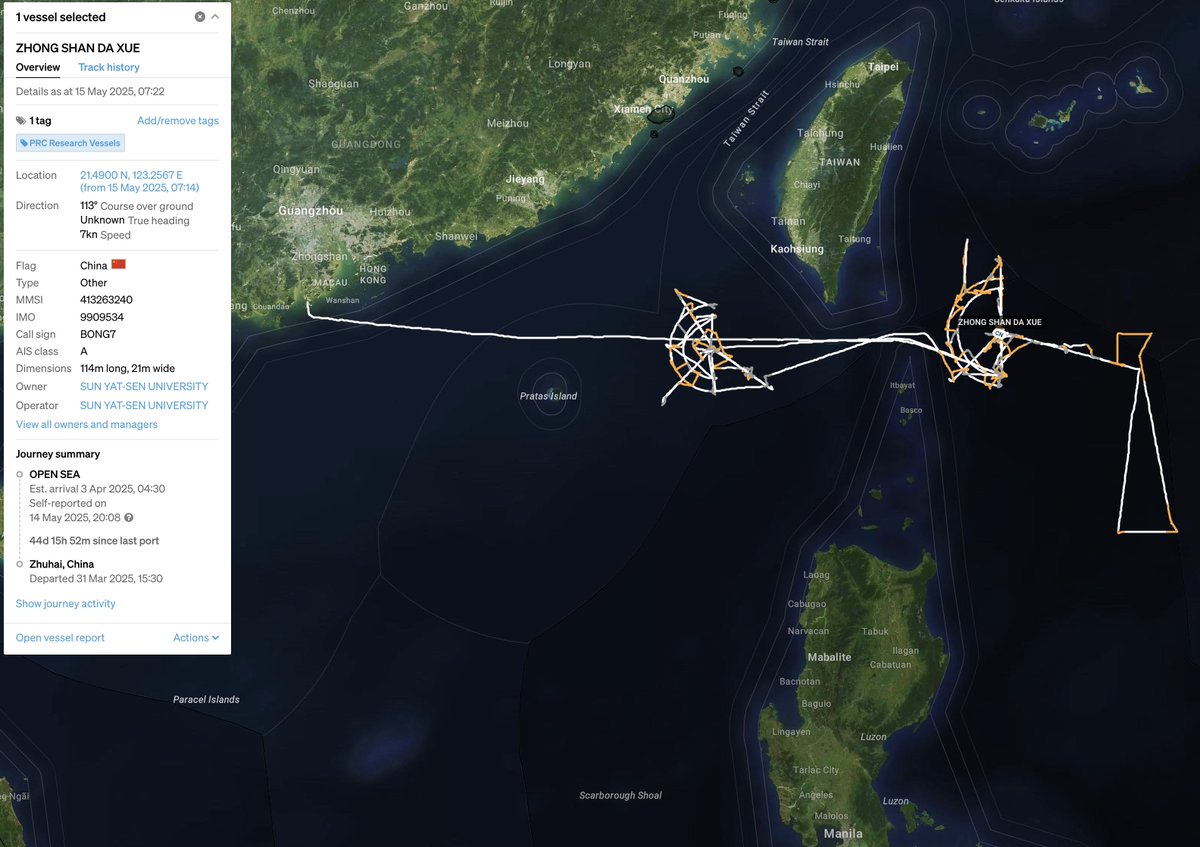Switch to the Track history tab
Viewport: 1200px width, 847px height.
[x=109, y=67]
